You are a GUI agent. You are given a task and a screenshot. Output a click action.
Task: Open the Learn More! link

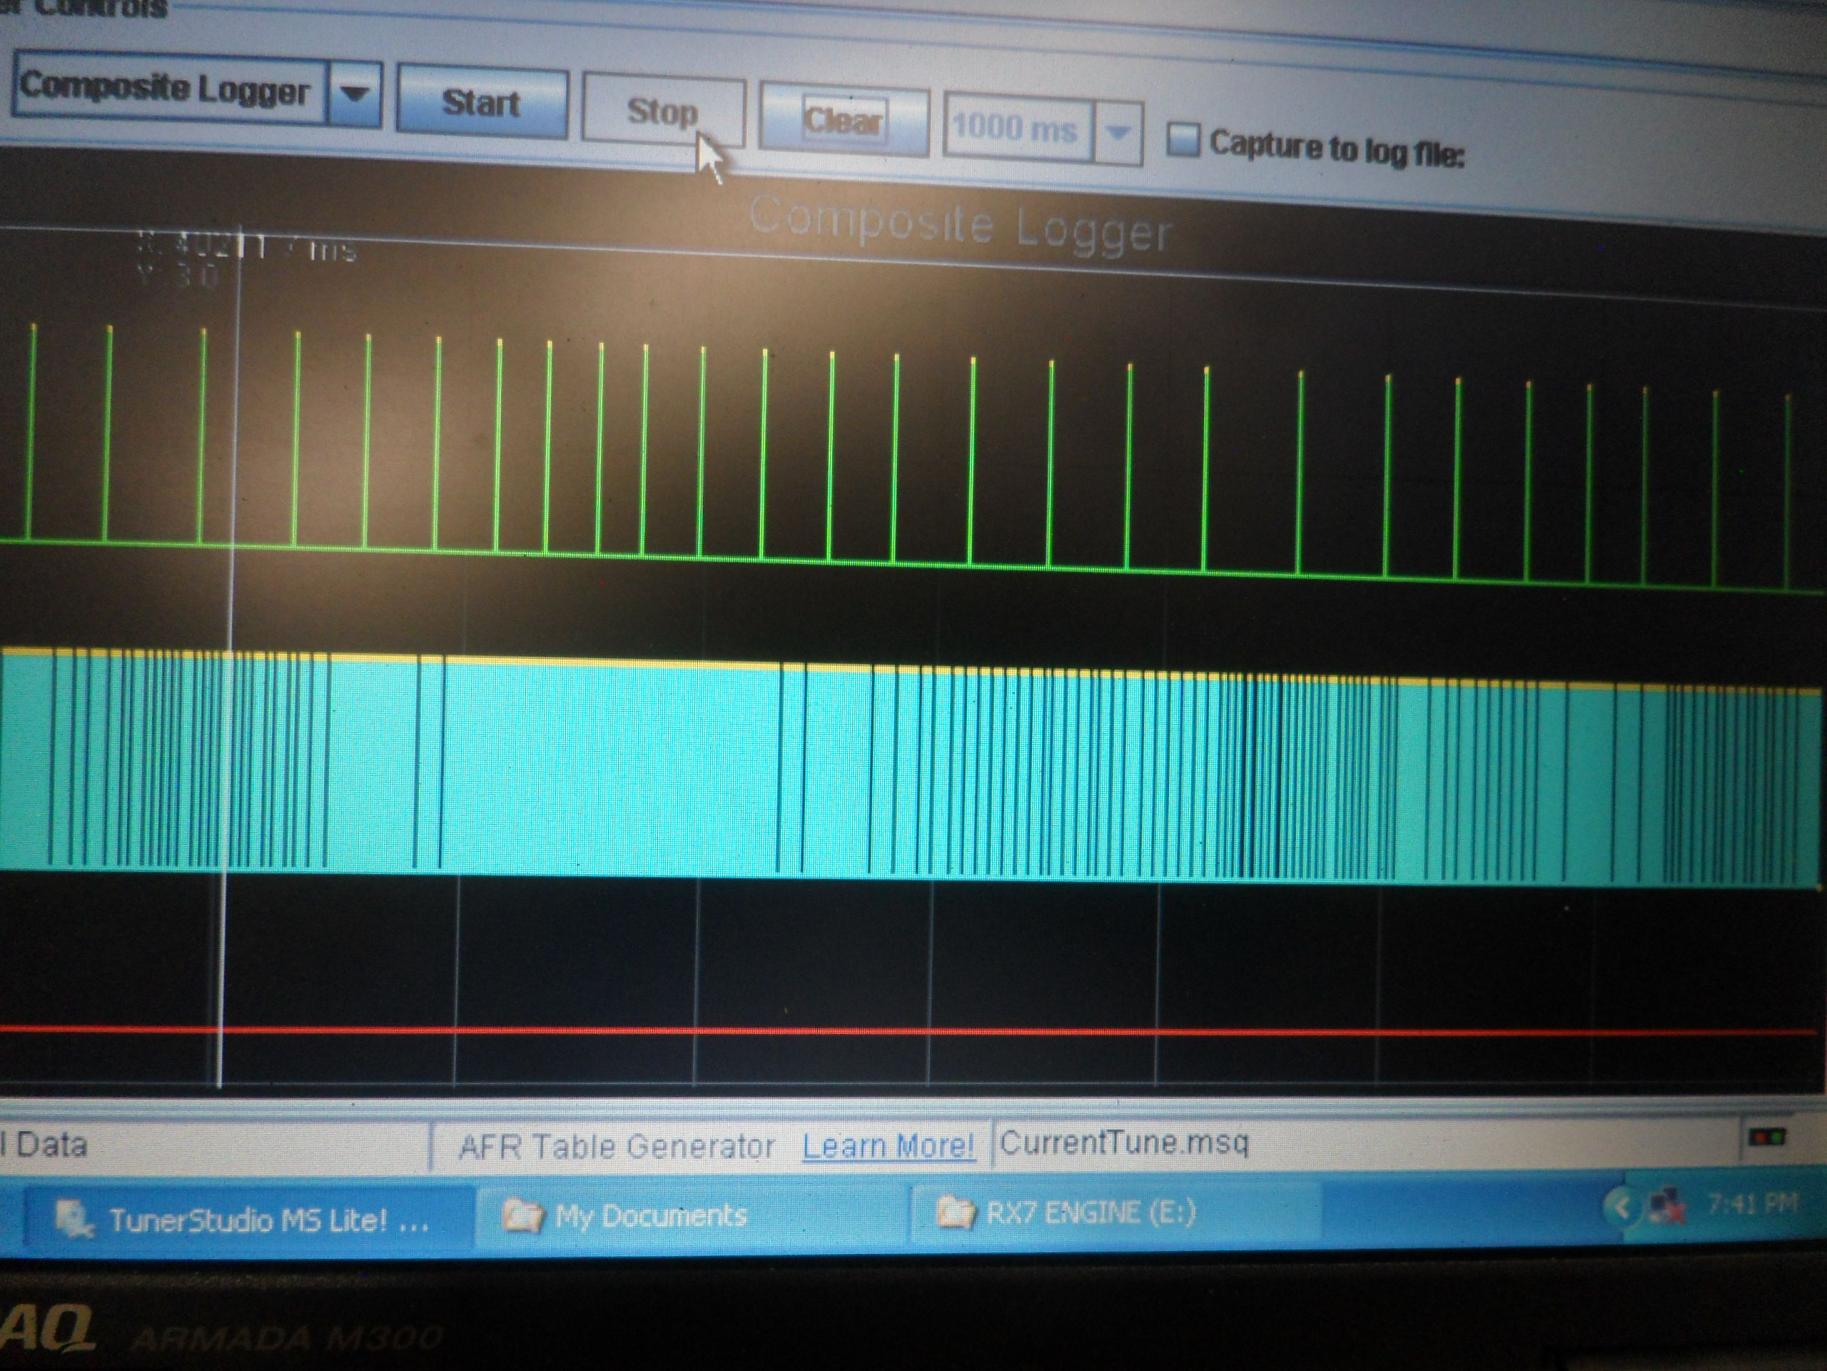888,1146
